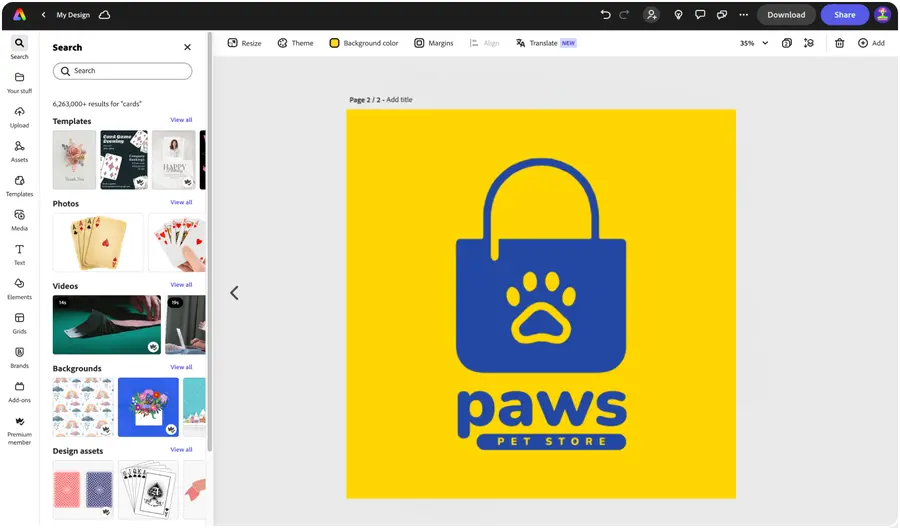Open the Translate toolbar option
The height and width of the screenshot is (528, 900).
point(545,43)
